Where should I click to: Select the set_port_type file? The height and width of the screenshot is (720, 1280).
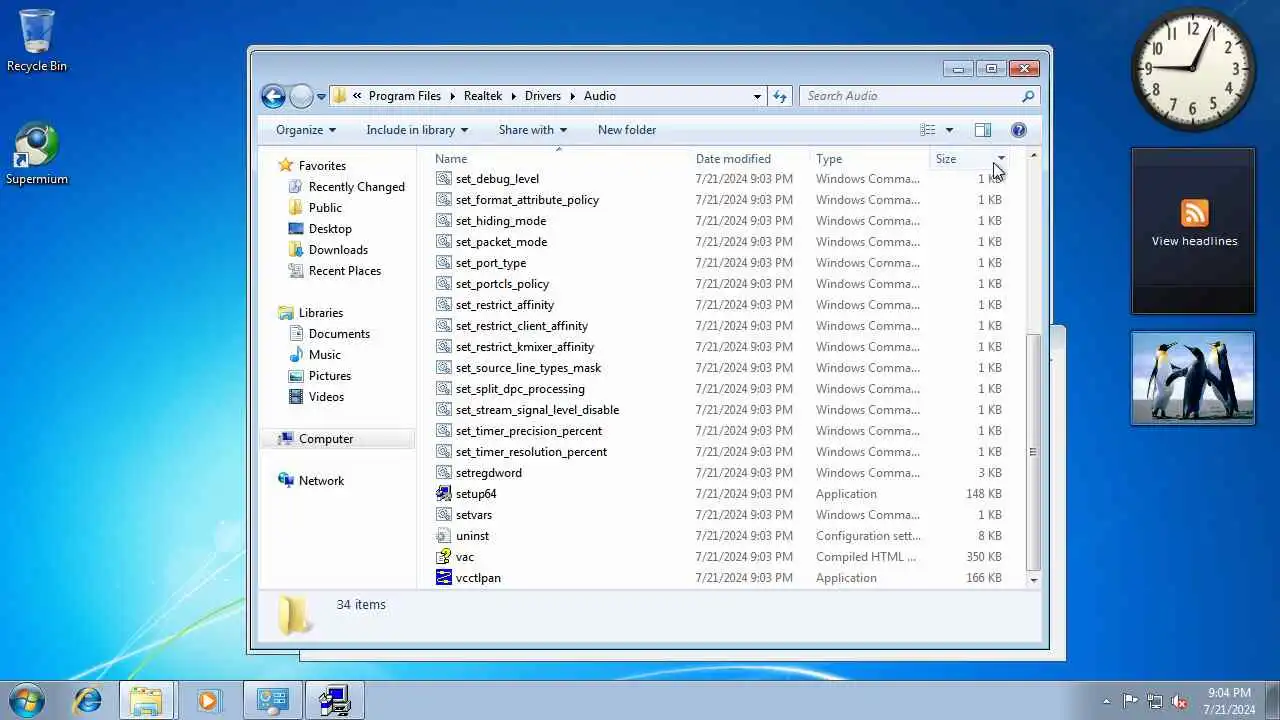coord(491,263)
